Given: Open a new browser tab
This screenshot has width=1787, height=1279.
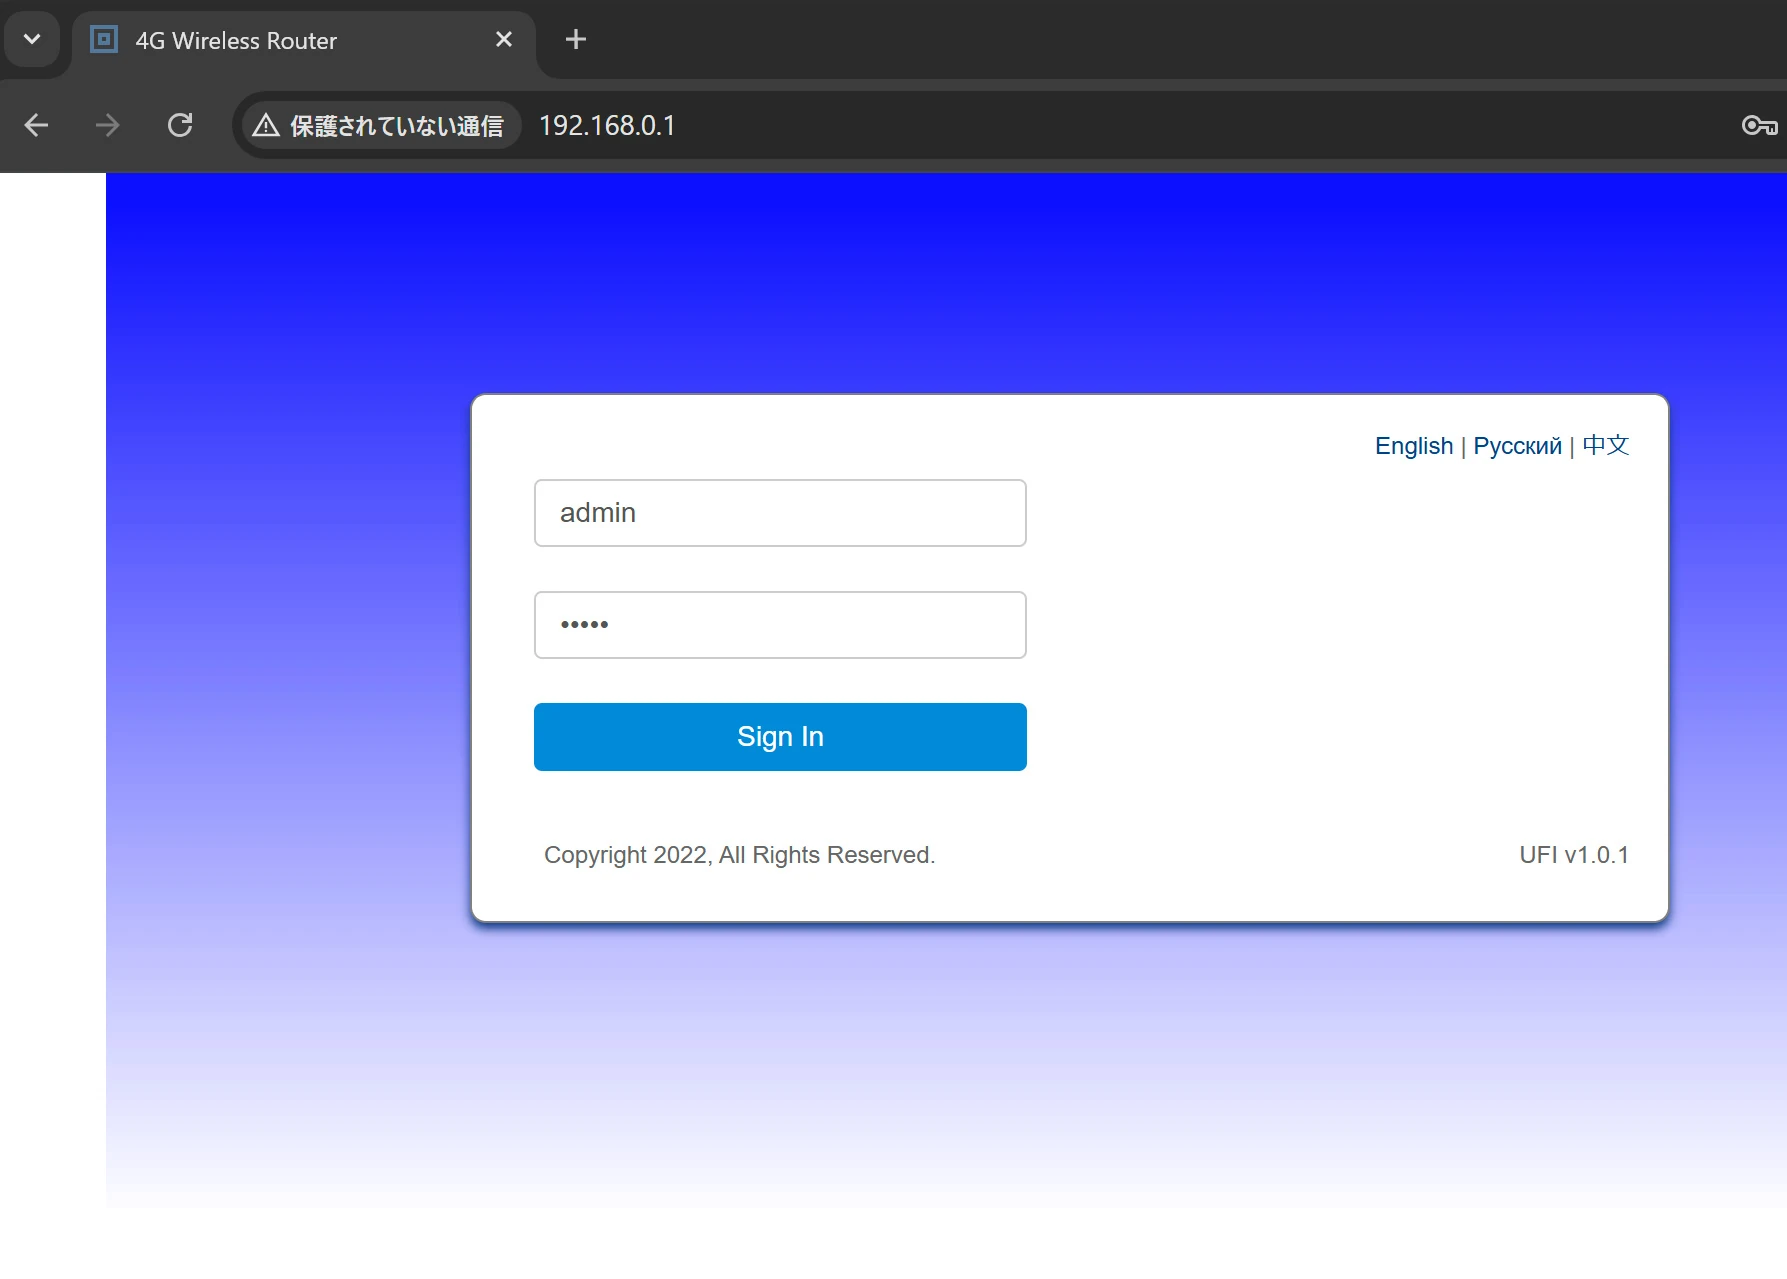Looking at the screenshot, I should click(575, 40).
